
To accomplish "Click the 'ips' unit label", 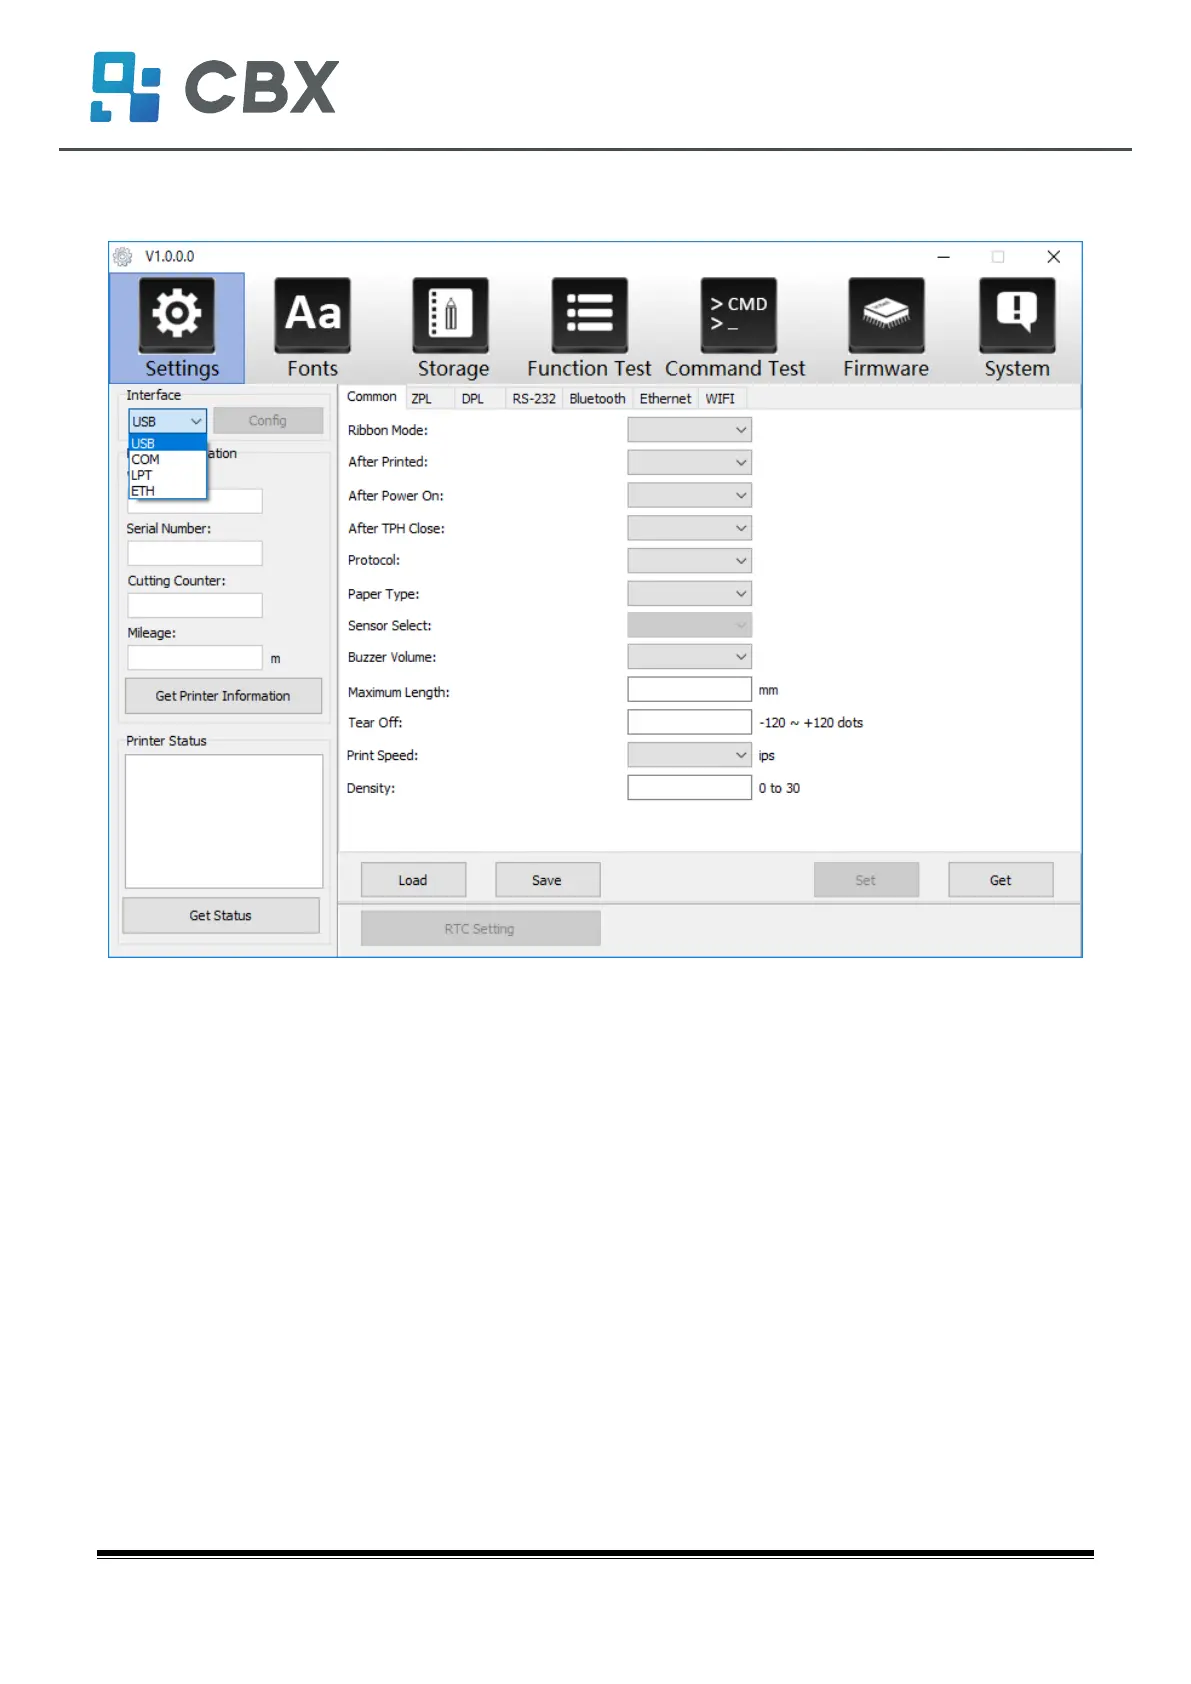I will 767,756.
